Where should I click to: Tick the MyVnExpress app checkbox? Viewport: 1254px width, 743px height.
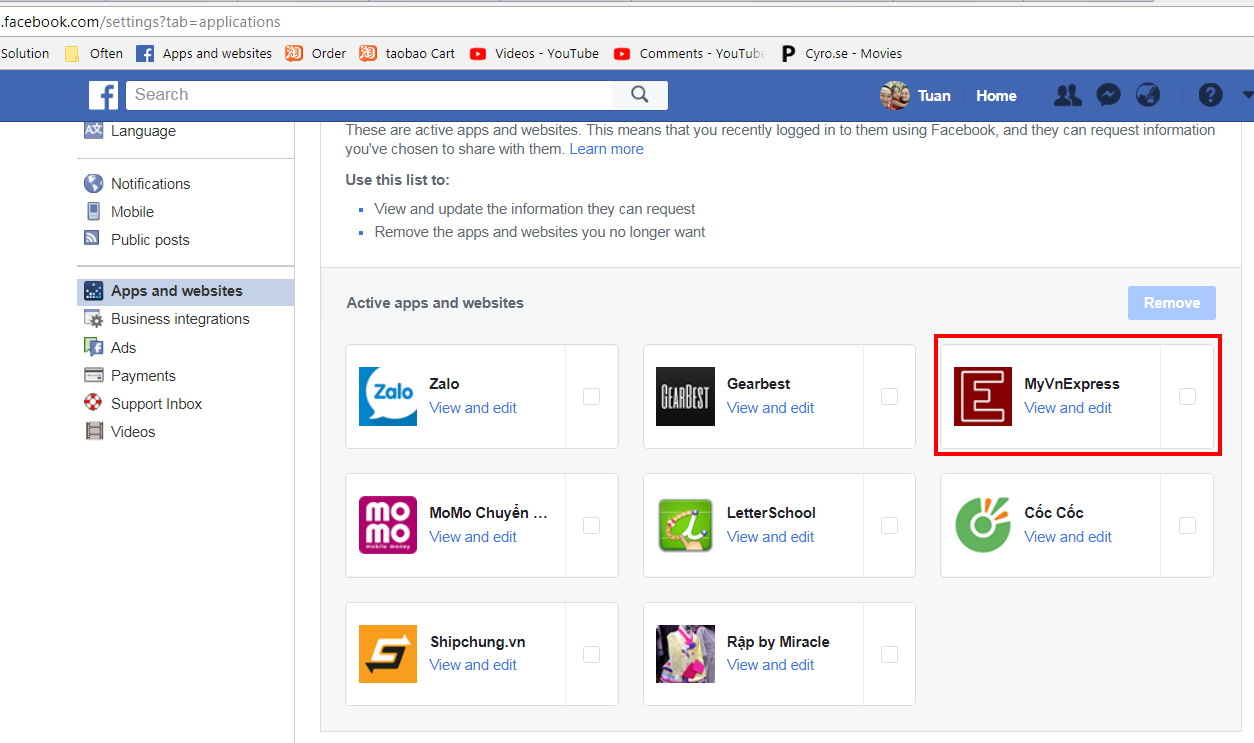pyautogui.click(x=1187, y=396)
